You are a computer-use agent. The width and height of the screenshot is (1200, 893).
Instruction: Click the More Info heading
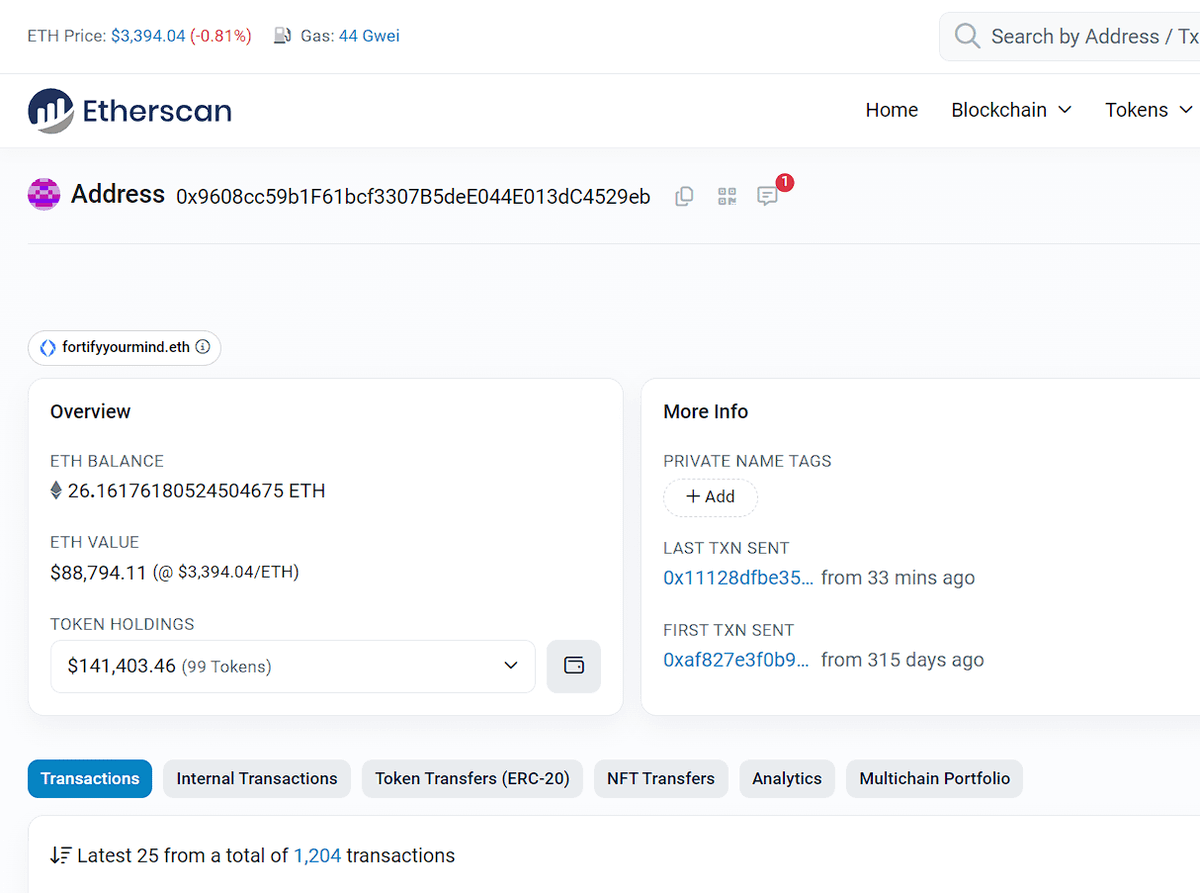[x=706, y=412]
